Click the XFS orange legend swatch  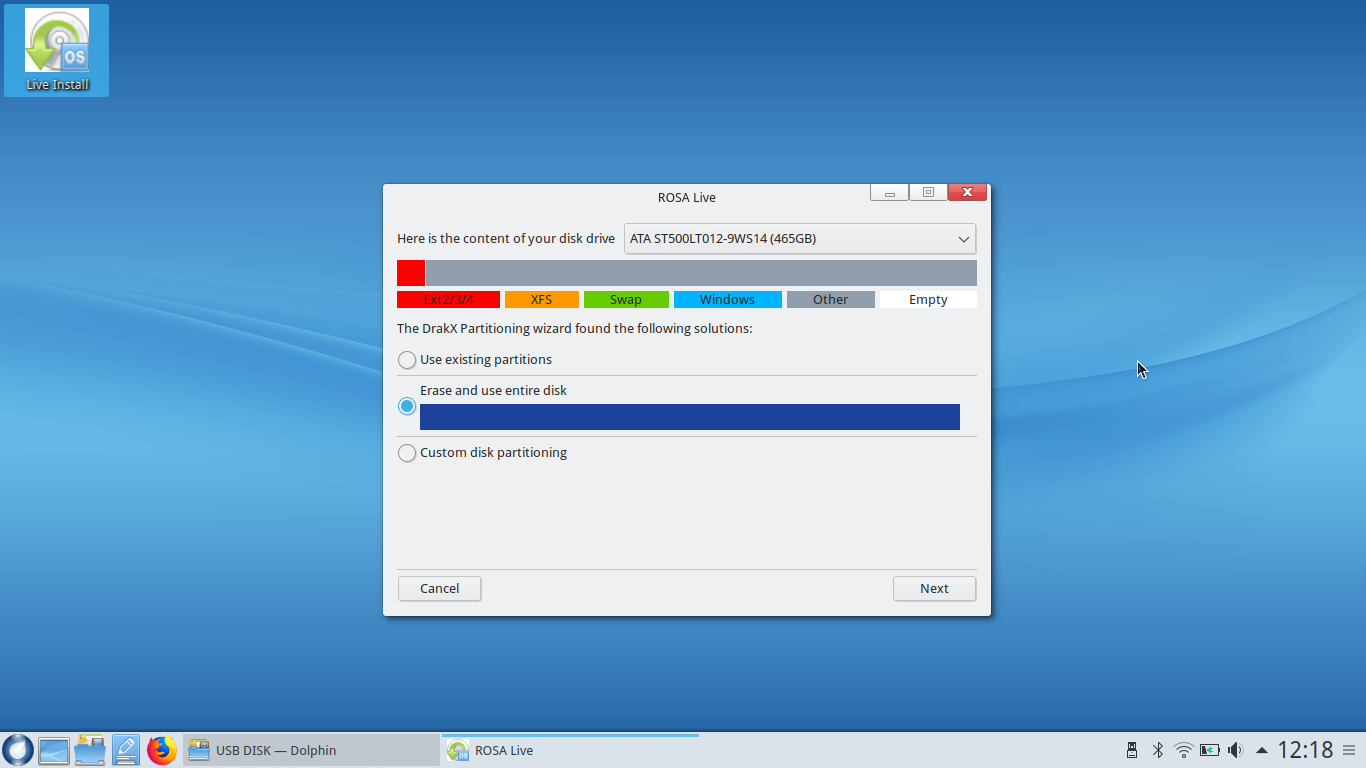(542, 300)
